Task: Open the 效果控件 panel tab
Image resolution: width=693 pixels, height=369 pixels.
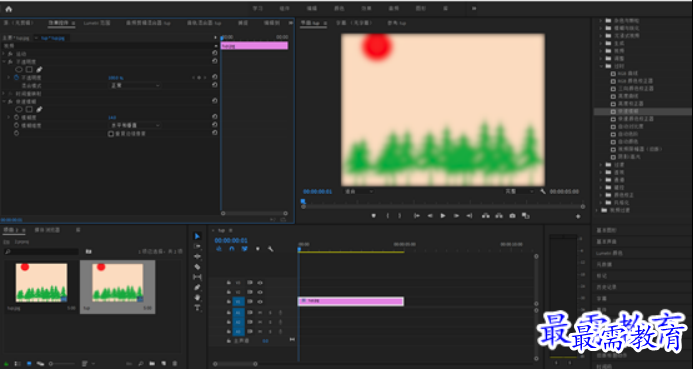Action: 59,23
